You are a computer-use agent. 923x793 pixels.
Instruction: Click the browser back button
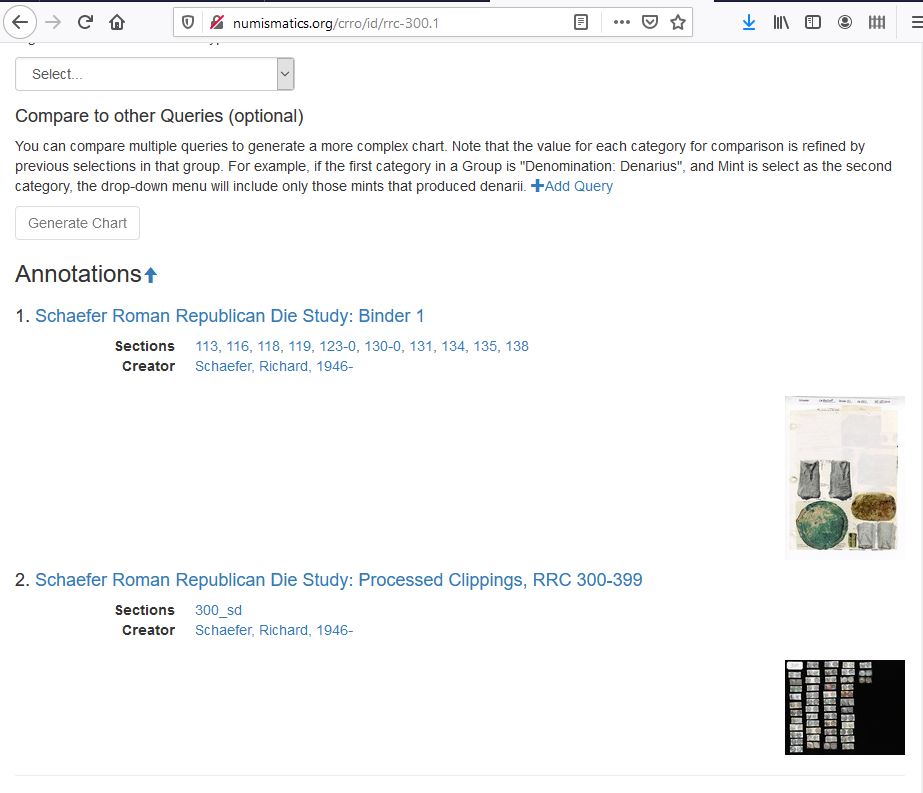(21, 22)
